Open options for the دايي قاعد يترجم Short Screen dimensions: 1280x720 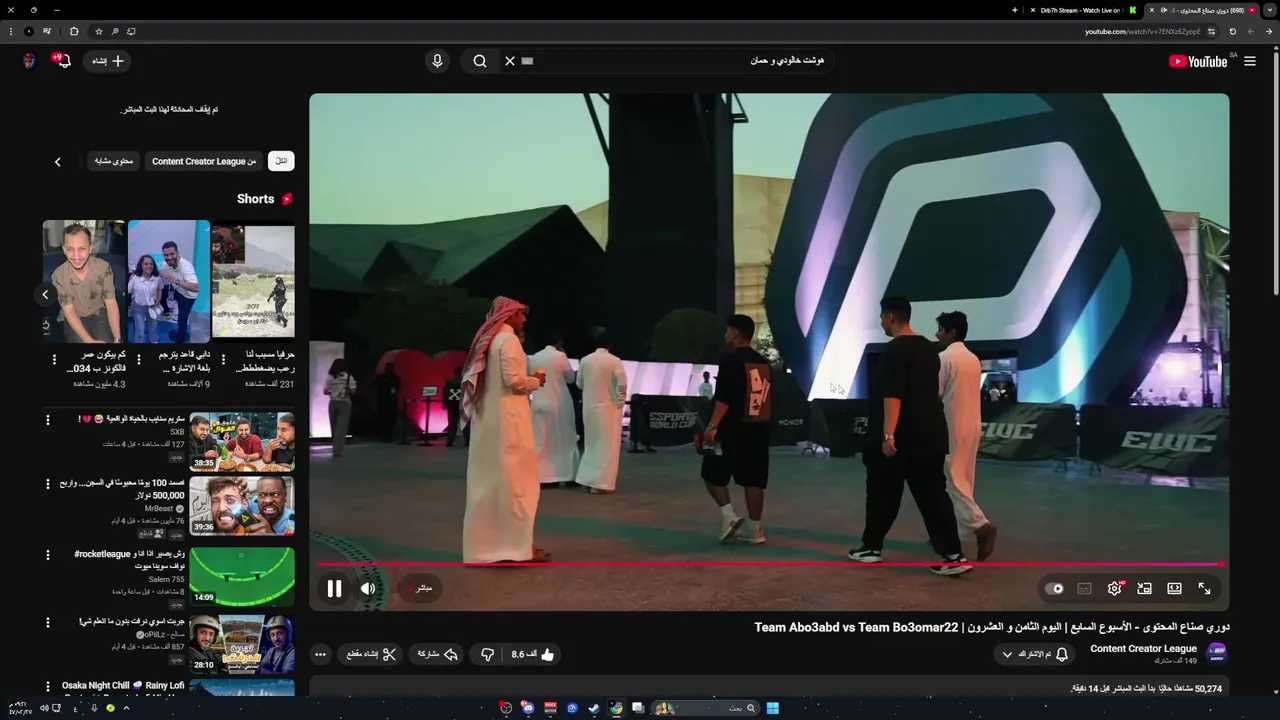coord(137,359)
